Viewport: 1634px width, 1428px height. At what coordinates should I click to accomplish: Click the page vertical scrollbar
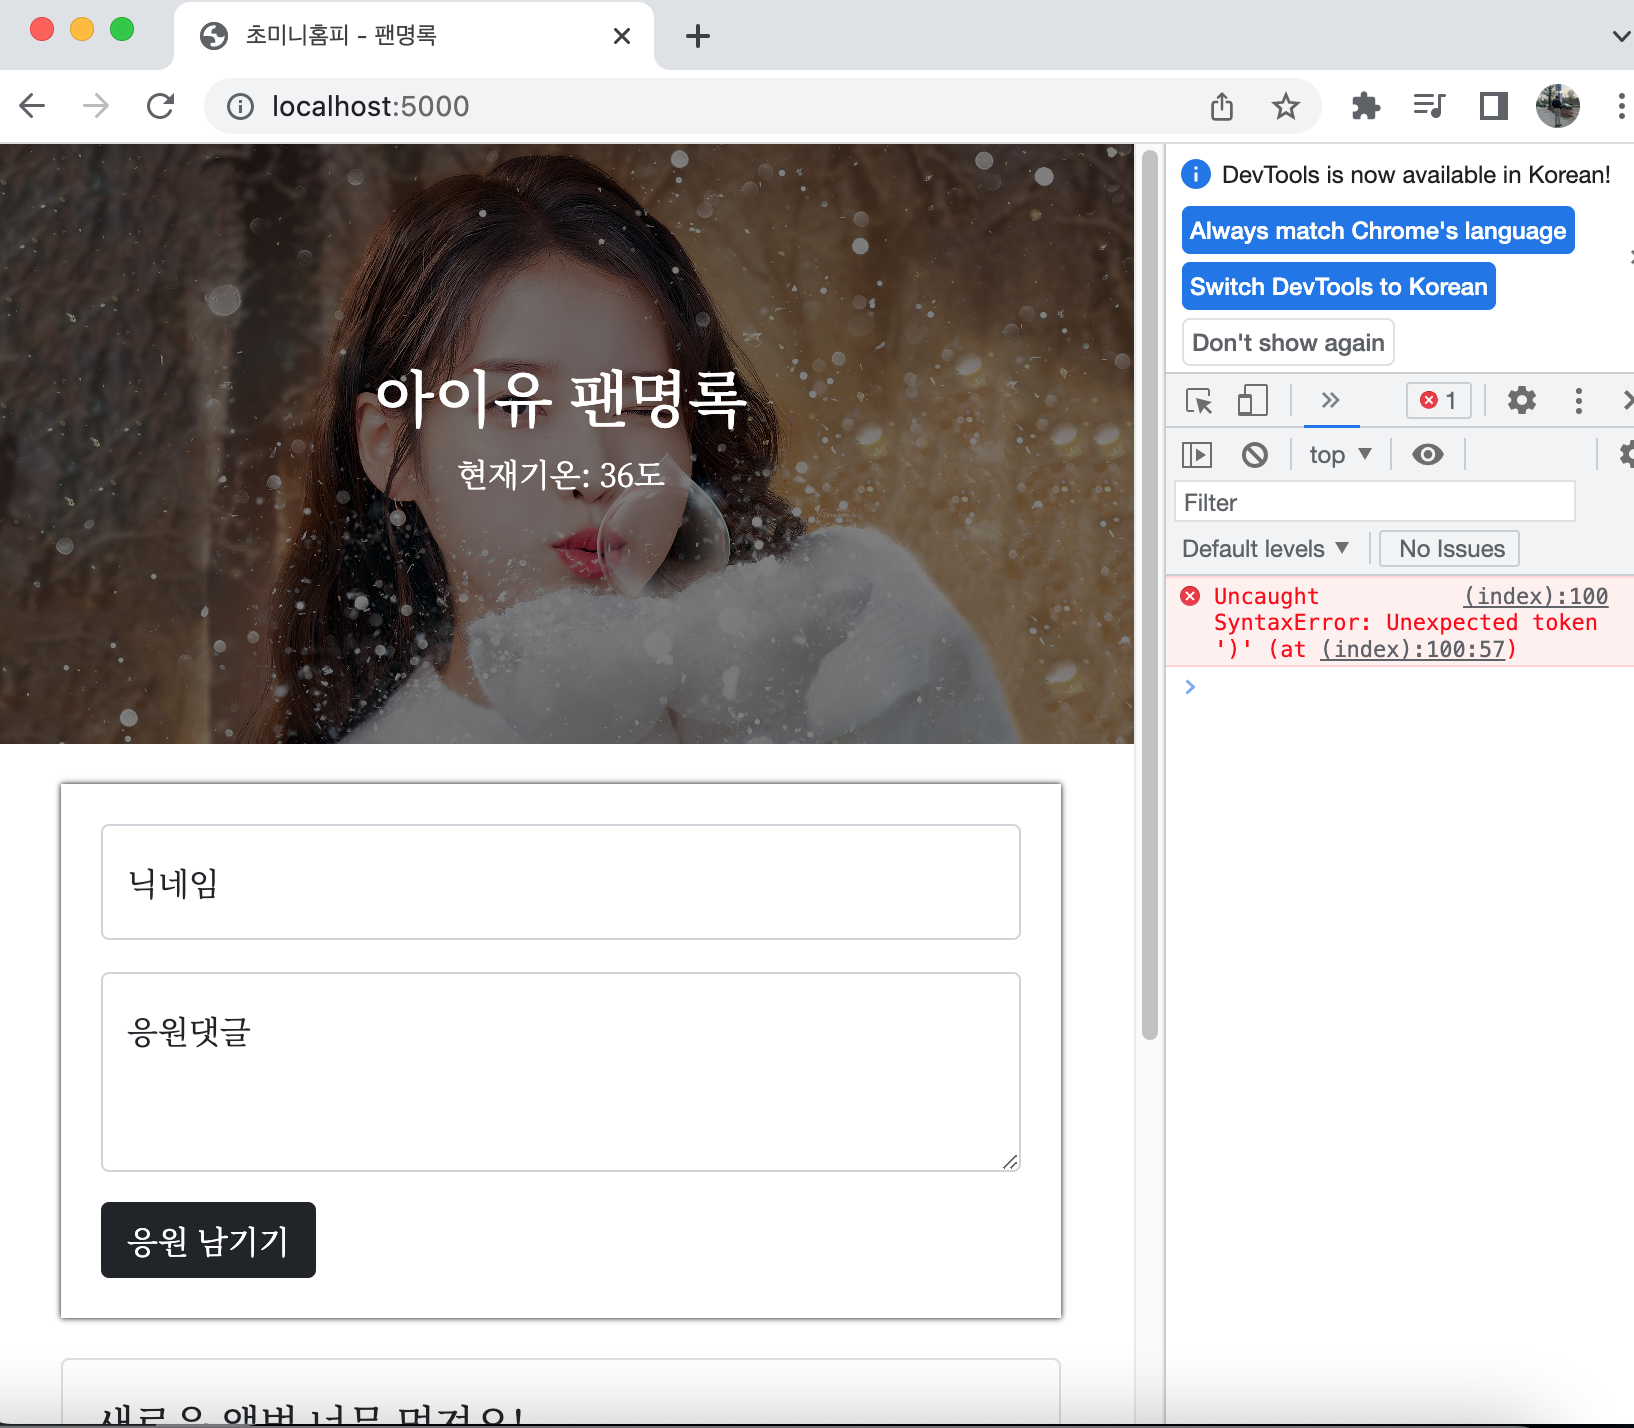click(x=1150, y=595)
